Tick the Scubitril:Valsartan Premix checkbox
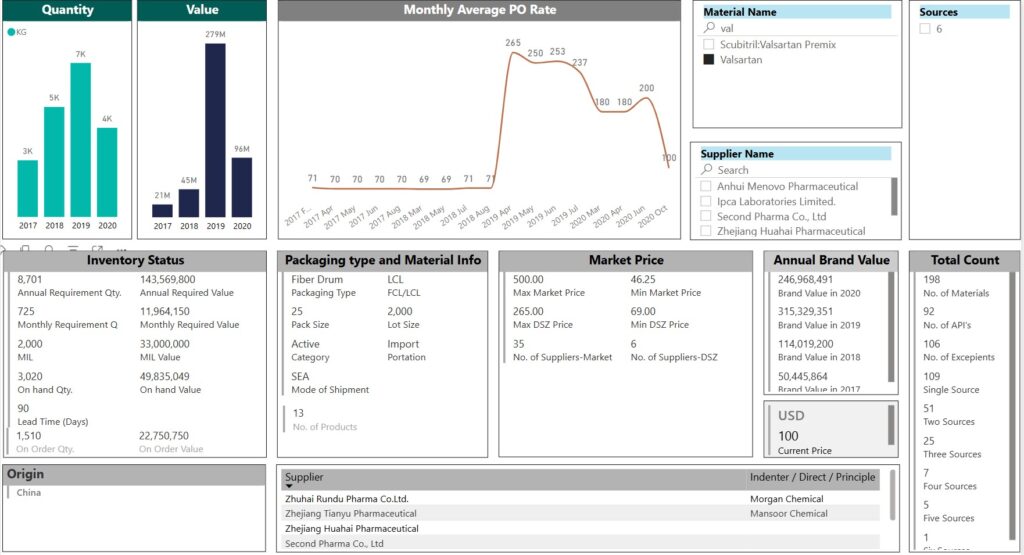The image size is (1024, 555). click(709, 44)
